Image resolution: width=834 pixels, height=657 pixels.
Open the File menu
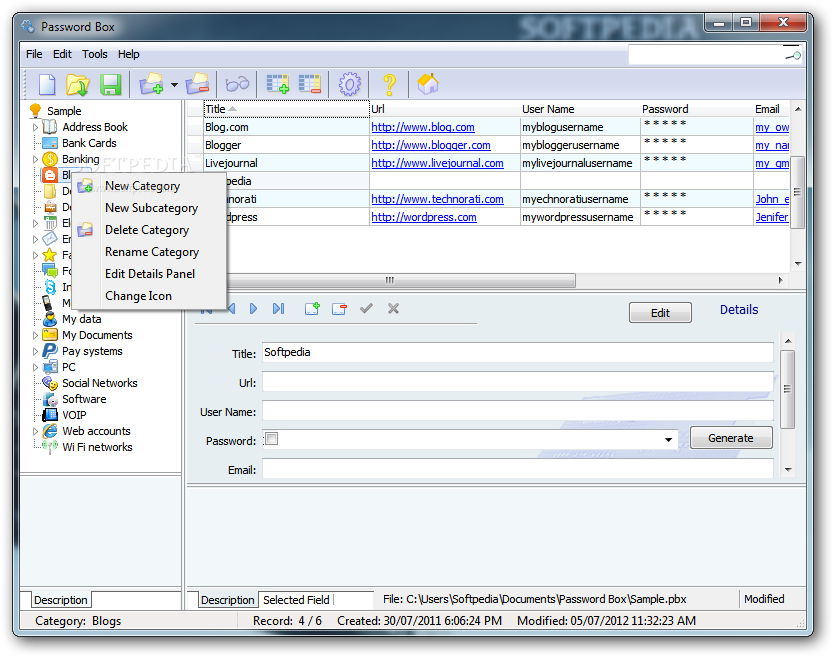click(34, 54)
